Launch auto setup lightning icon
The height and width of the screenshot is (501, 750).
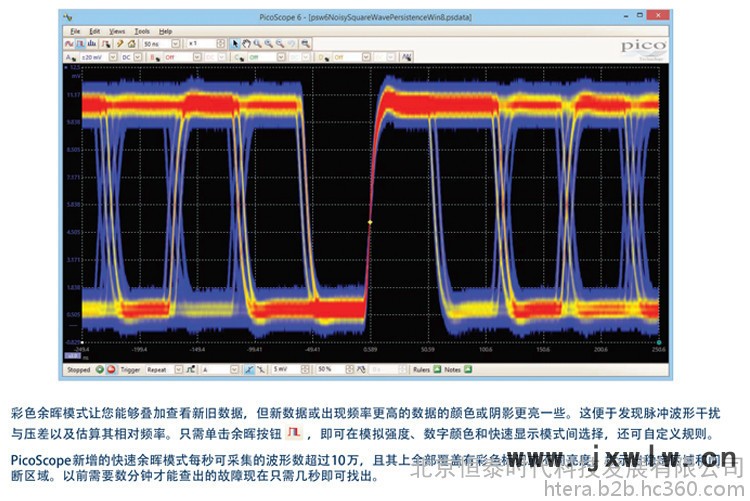pos(120,44)
